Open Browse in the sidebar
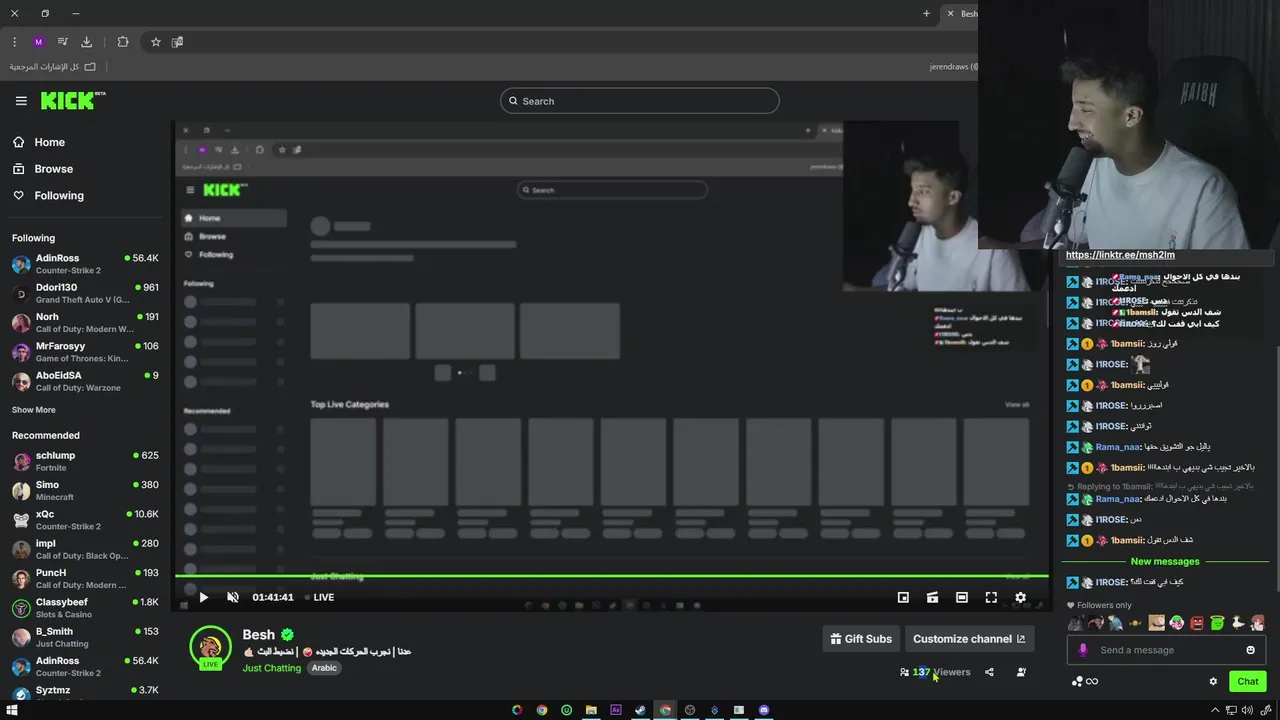The image size is (1280, 720). tap(43, 169)
